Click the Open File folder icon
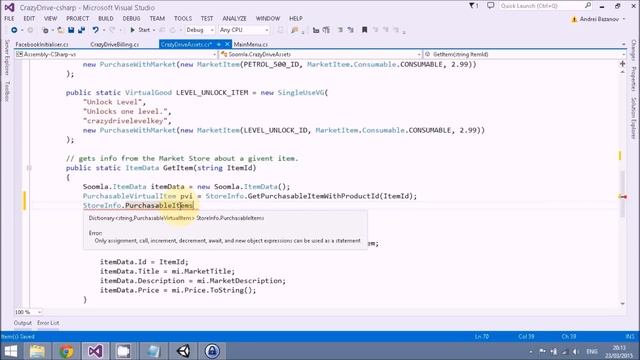Image resolution: width=640 pixels, height=360 pixels. click(60, 30)
